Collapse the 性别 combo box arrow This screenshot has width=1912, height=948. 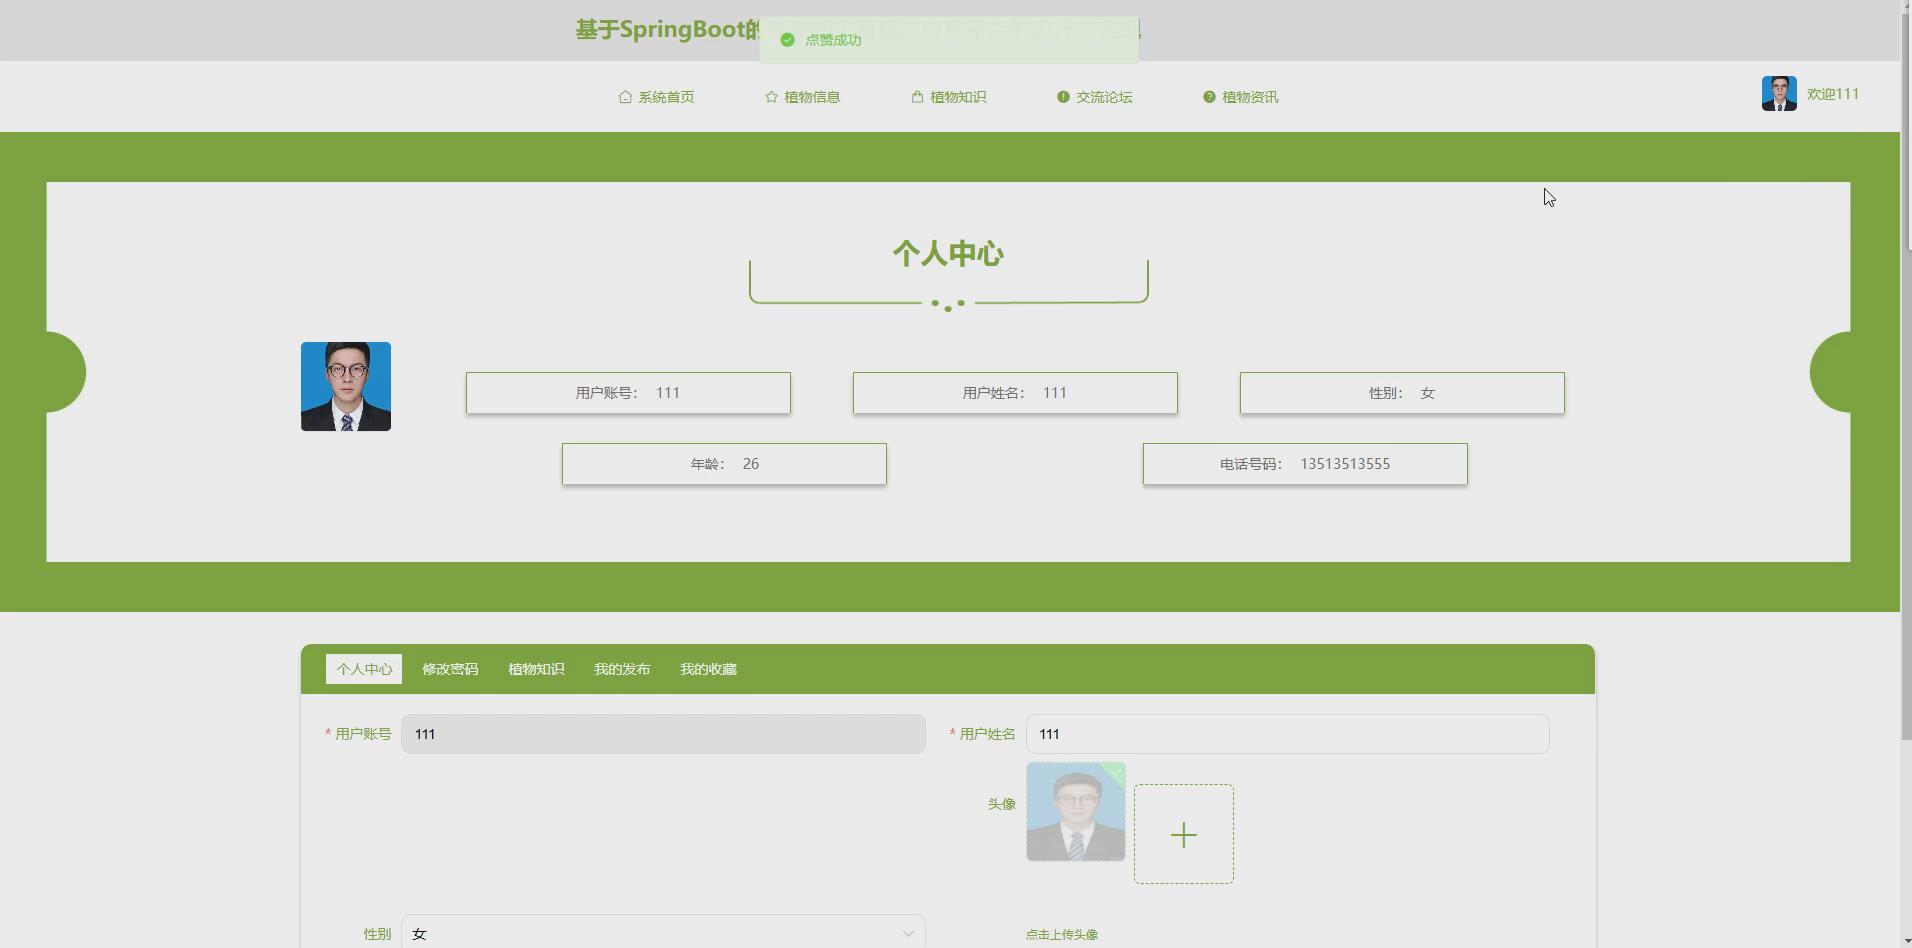906,932
